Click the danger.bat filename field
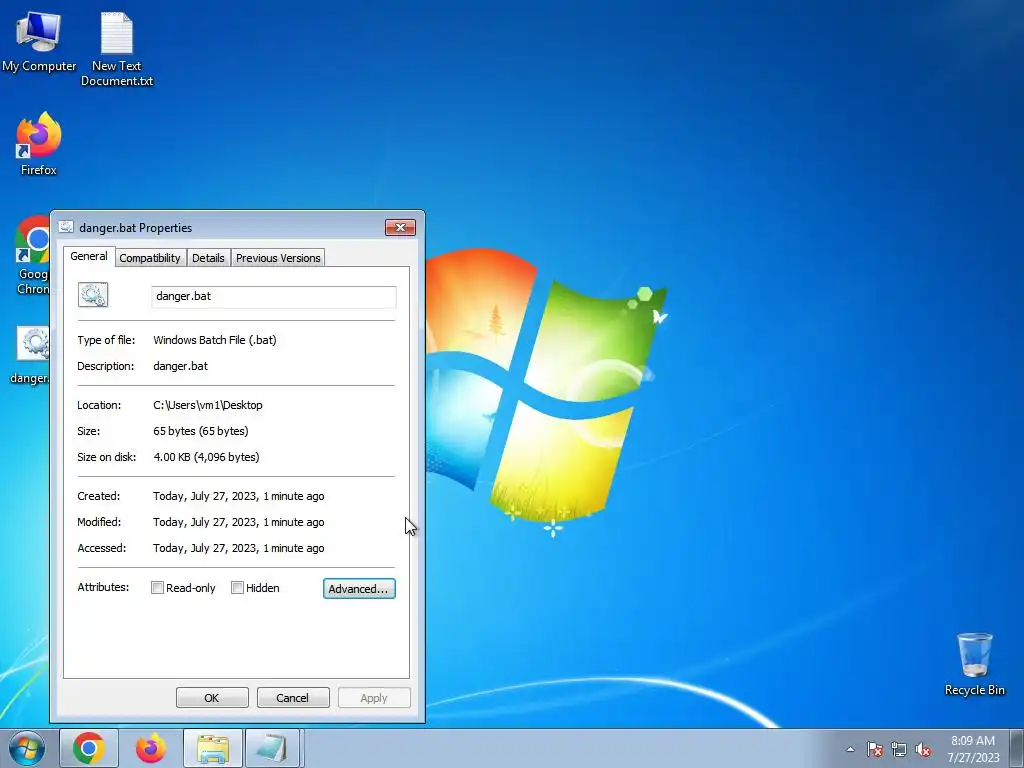The image size is (1024, 768). click(274, 296)
